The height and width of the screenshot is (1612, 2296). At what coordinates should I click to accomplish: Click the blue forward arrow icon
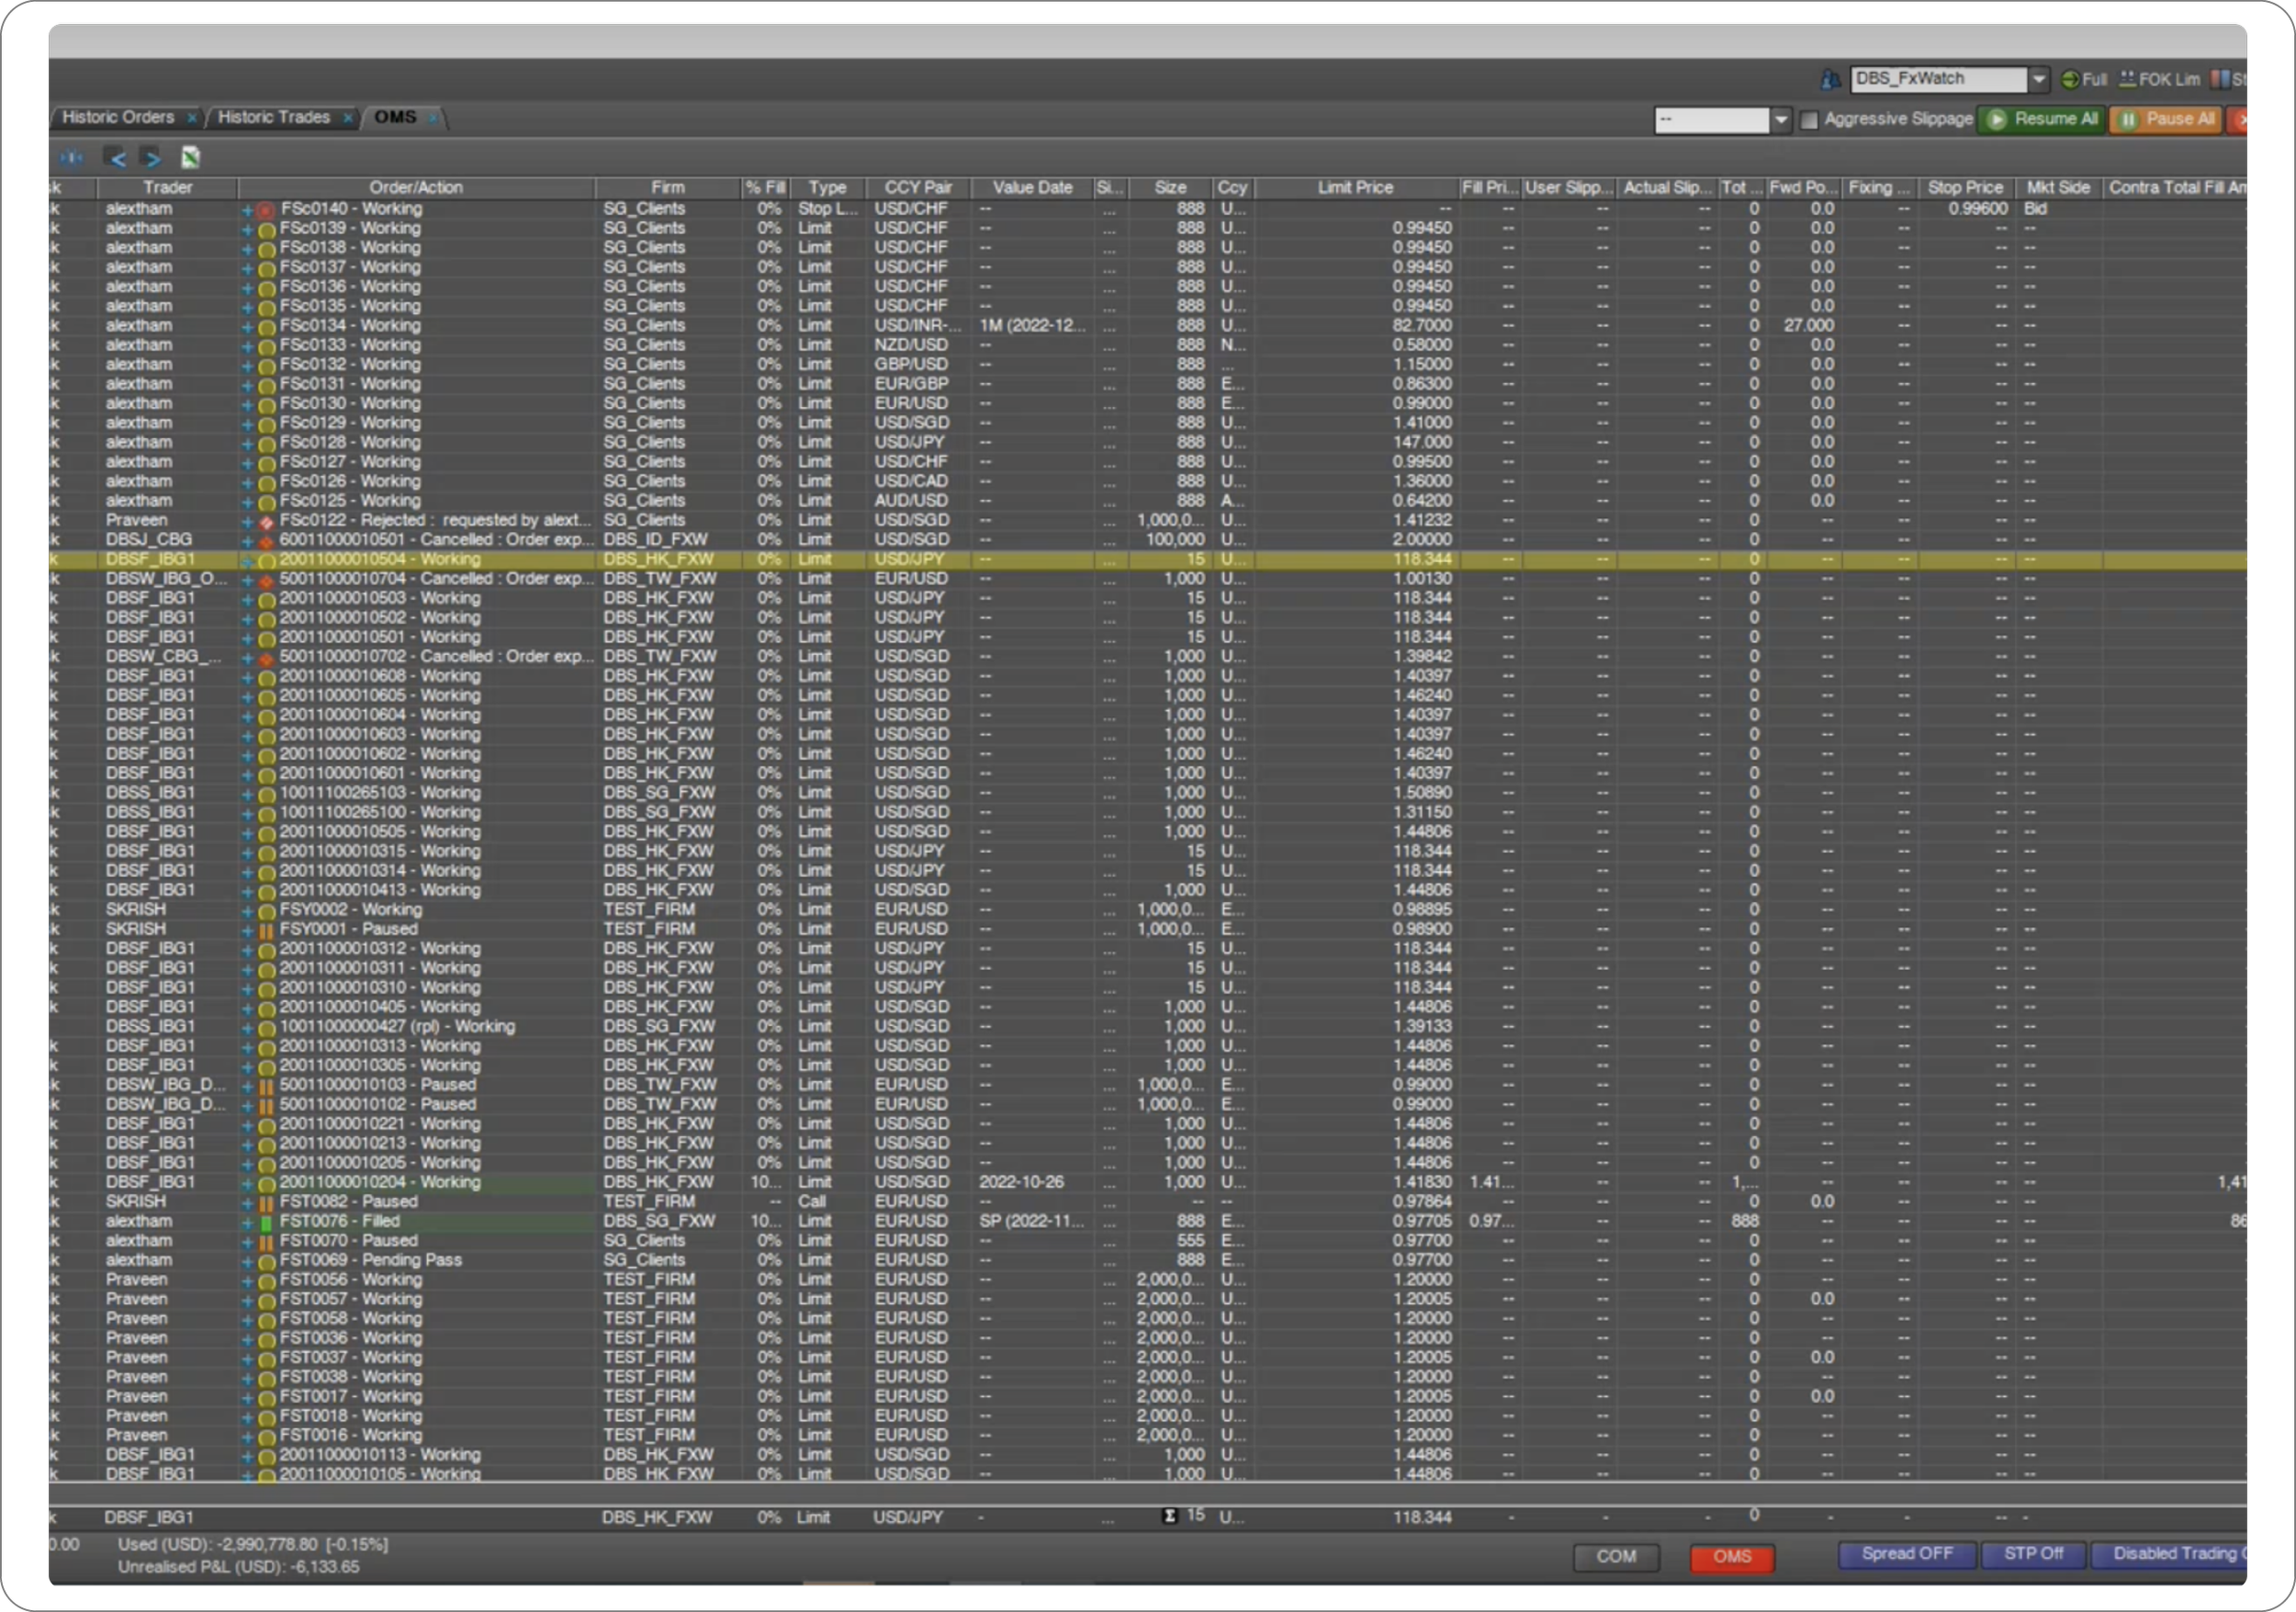tap(151, 158)
